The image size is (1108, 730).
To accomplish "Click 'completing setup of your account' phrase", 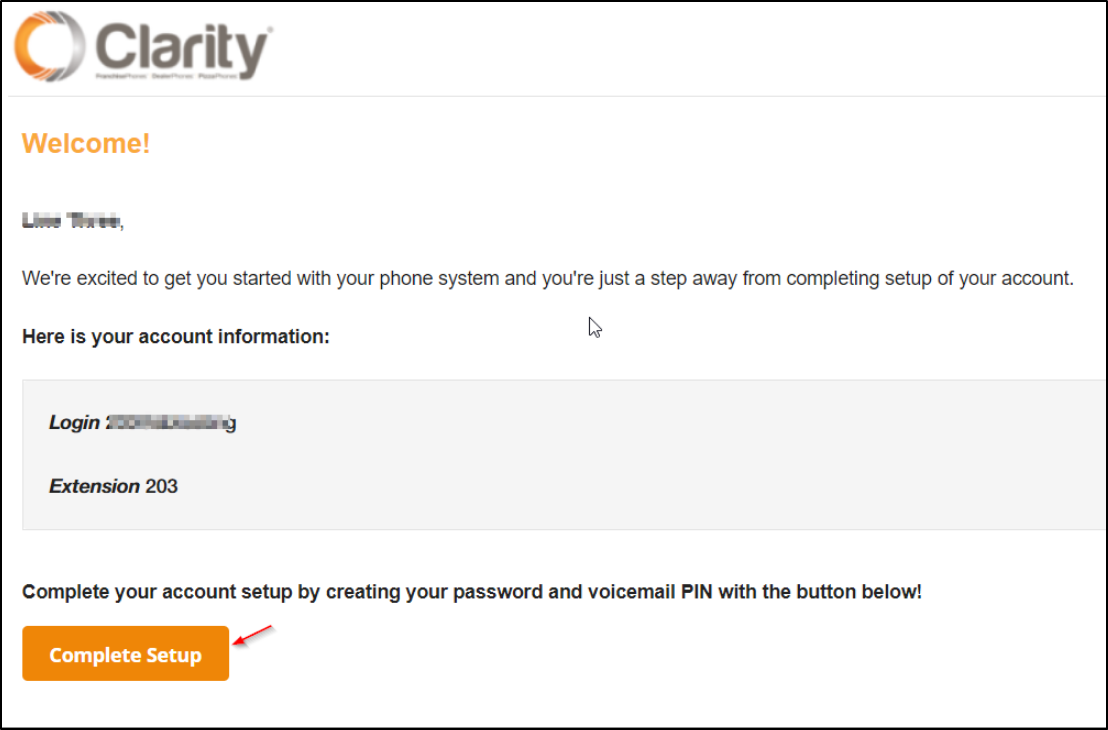I will pos(929,278).
